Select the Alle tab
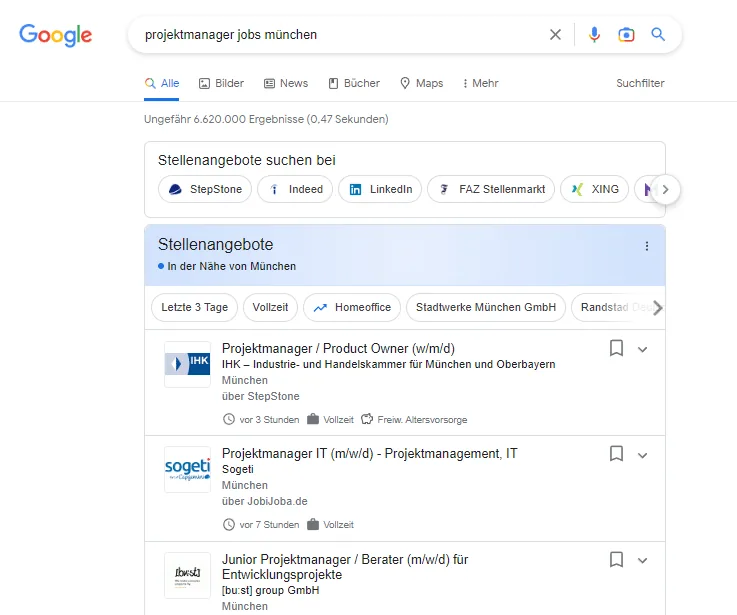 click(x=162, y=83)
